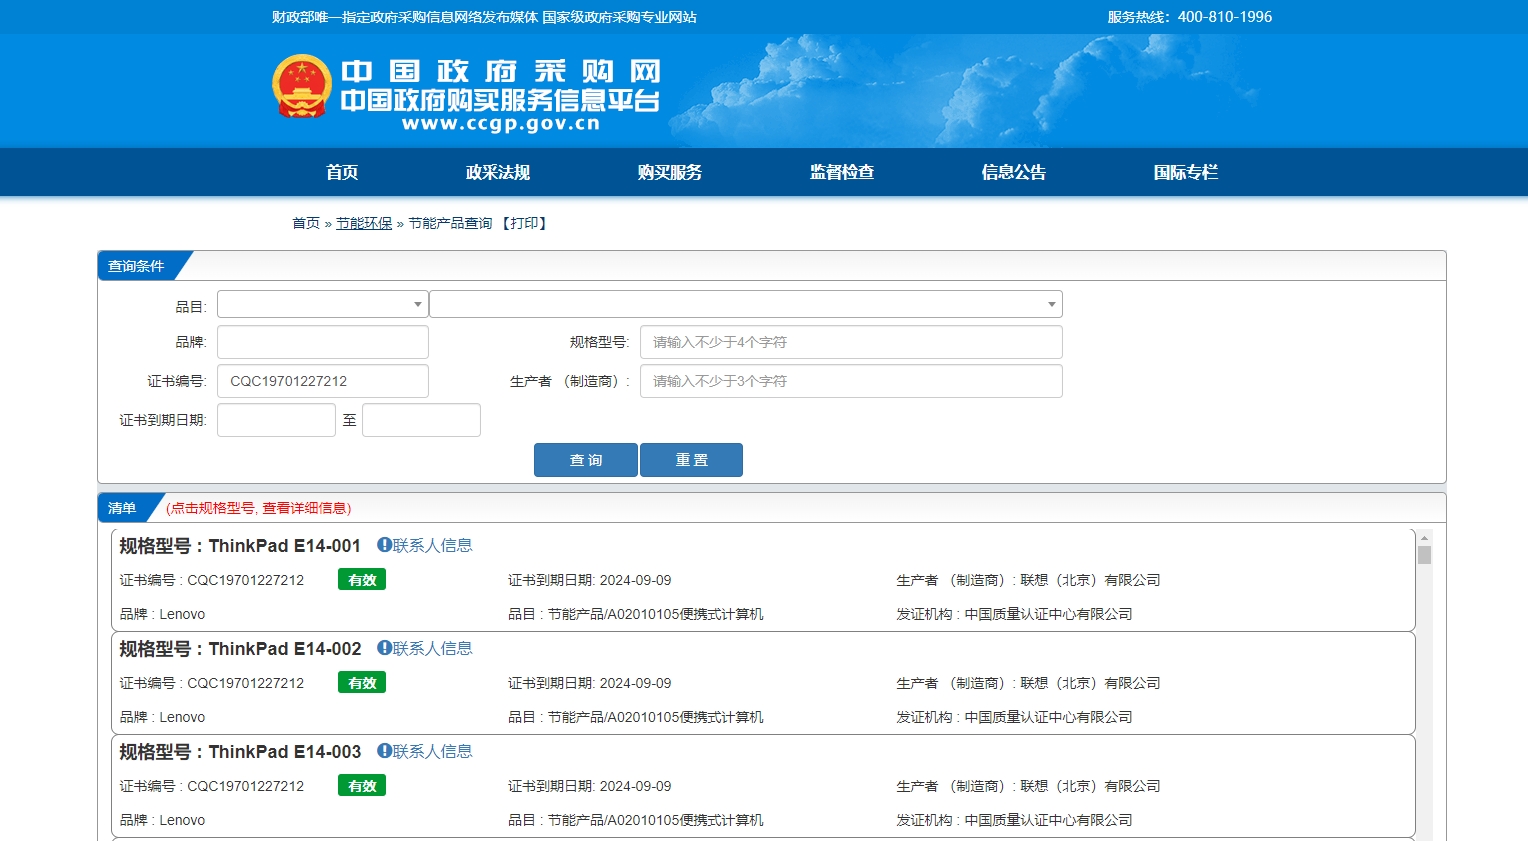The width and height of the screenshot is (1528, 841).
Task: Click the certificate expiry end date field
Action: tap(421, 420)
